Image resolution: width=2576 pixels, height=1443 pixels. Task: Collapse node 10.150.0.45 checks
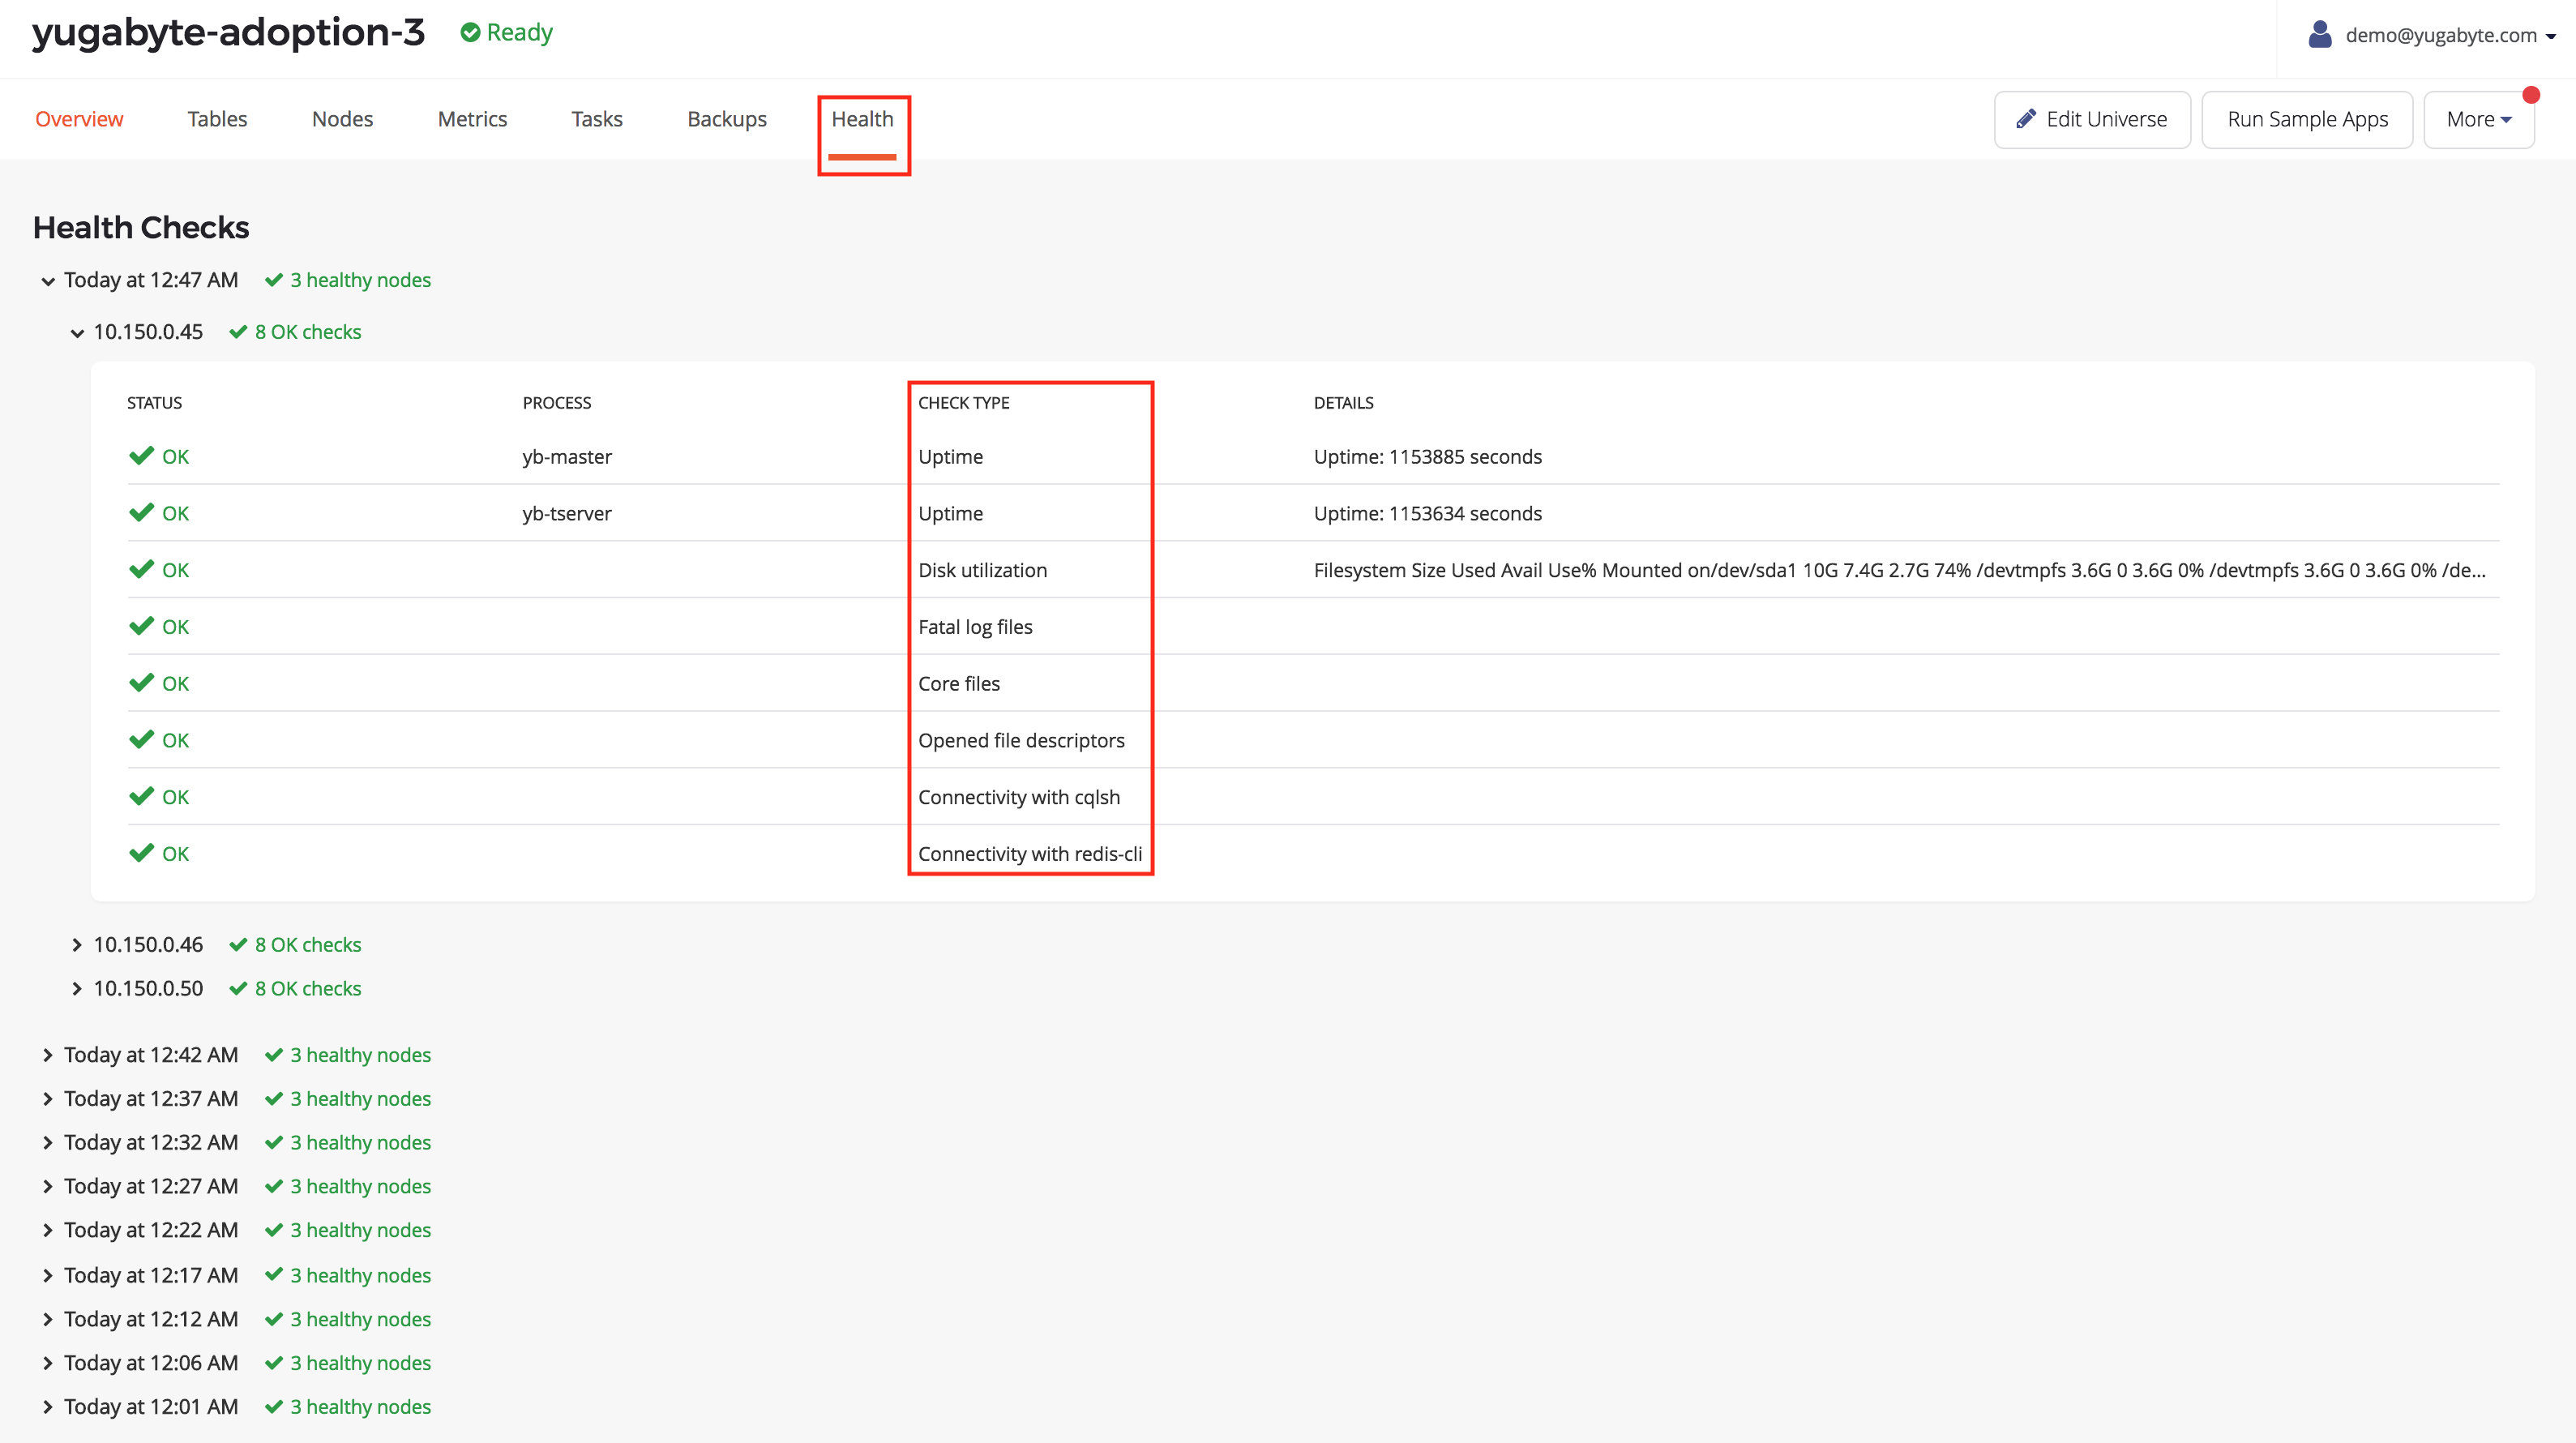(77, 333)
